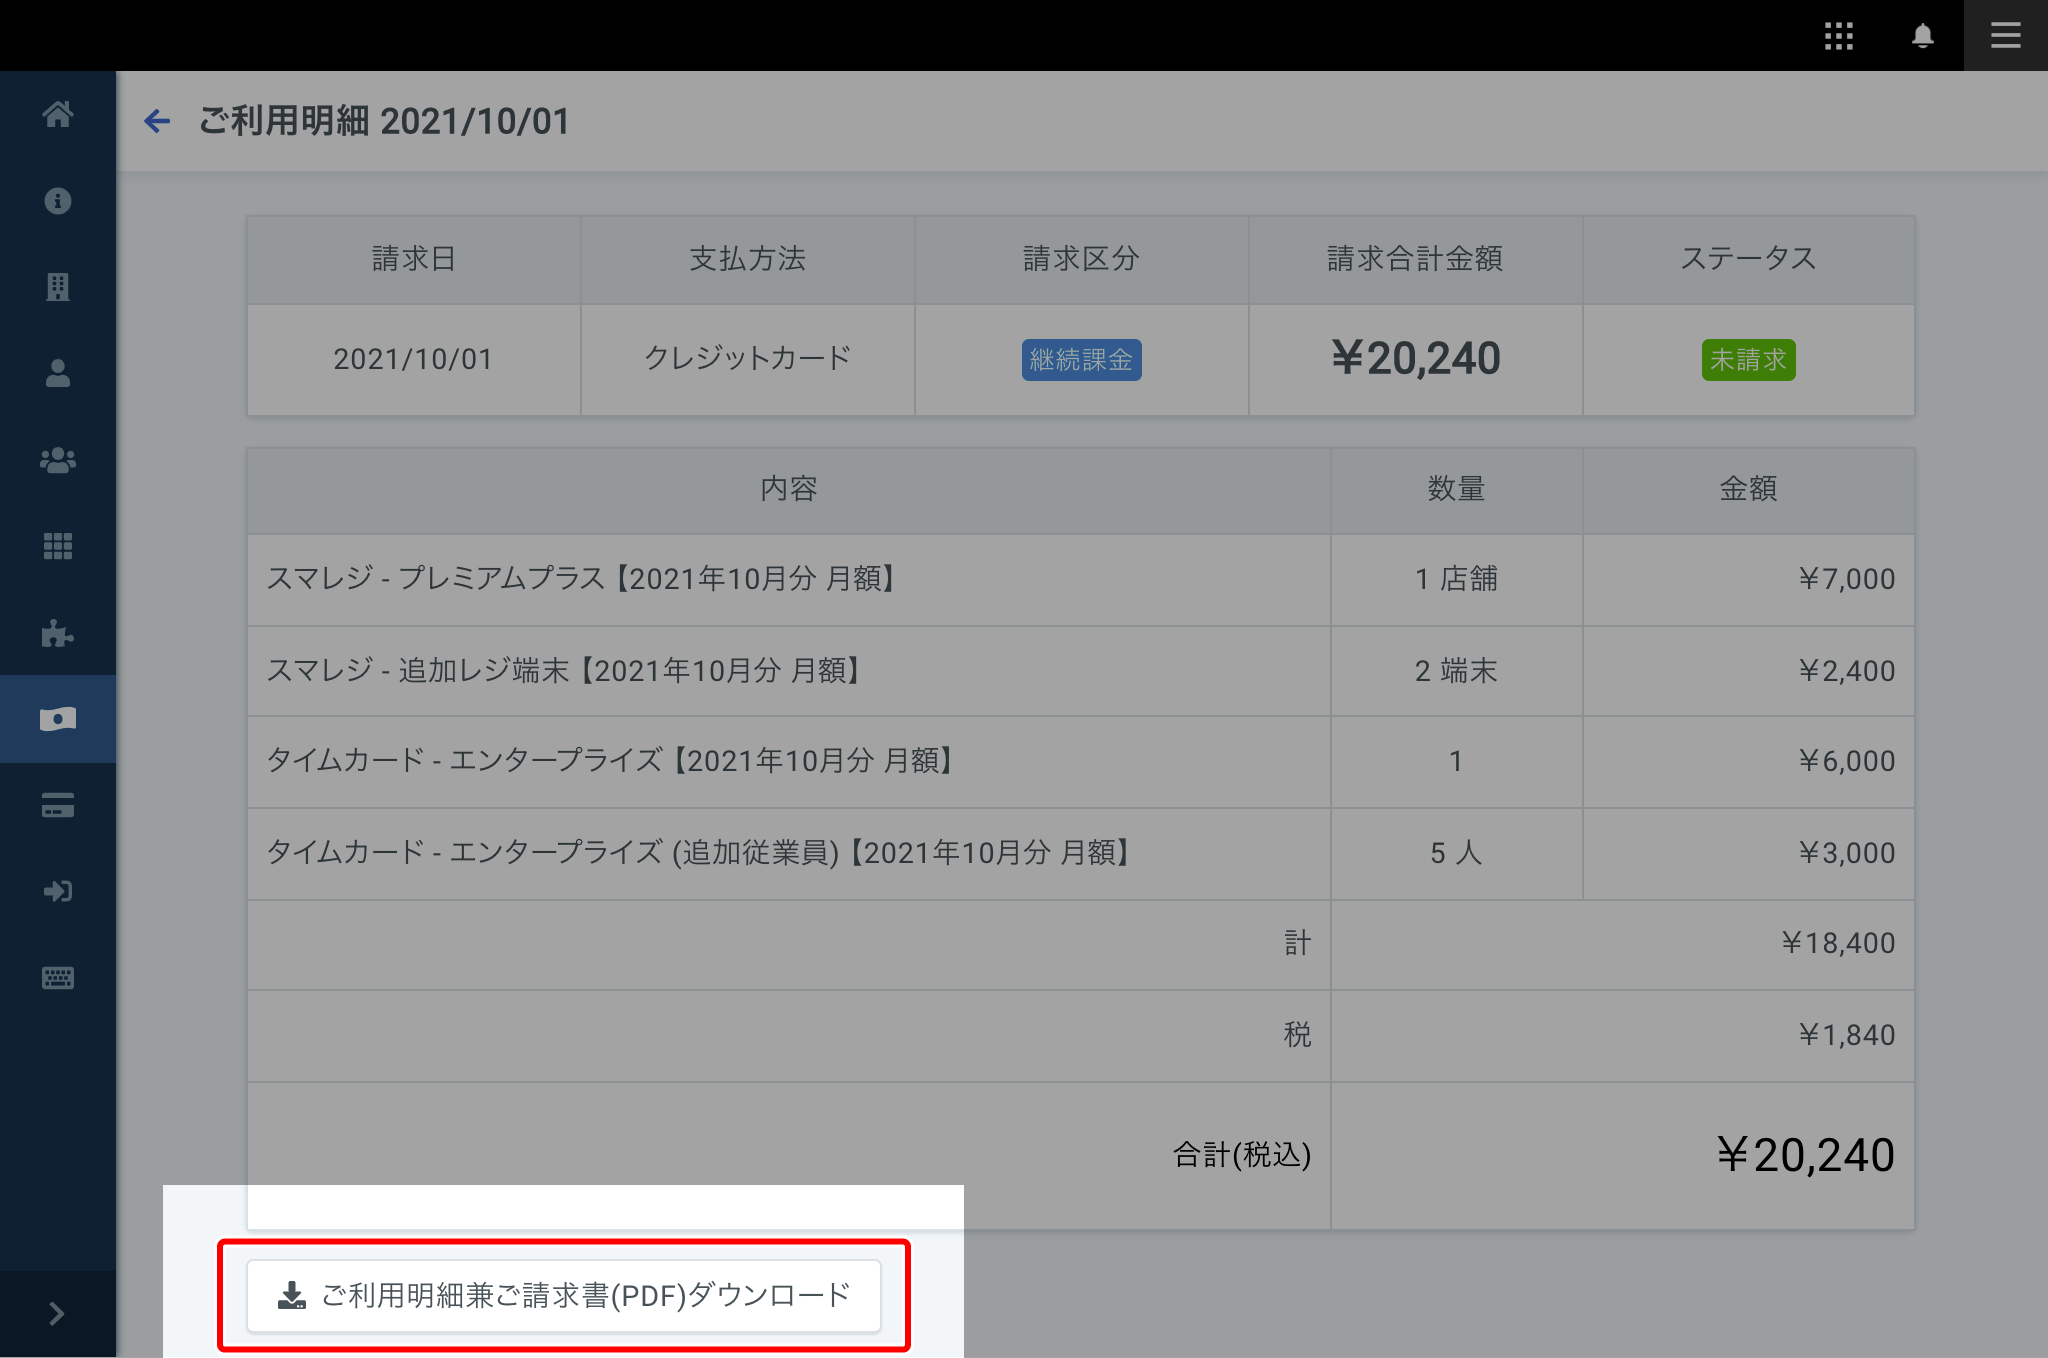Click the bold ¥20,240 amount in the 請求合計金額 column
Image resolution: width=2048 pixels, height=1358 pixels.
click(x=1415, y=358)
